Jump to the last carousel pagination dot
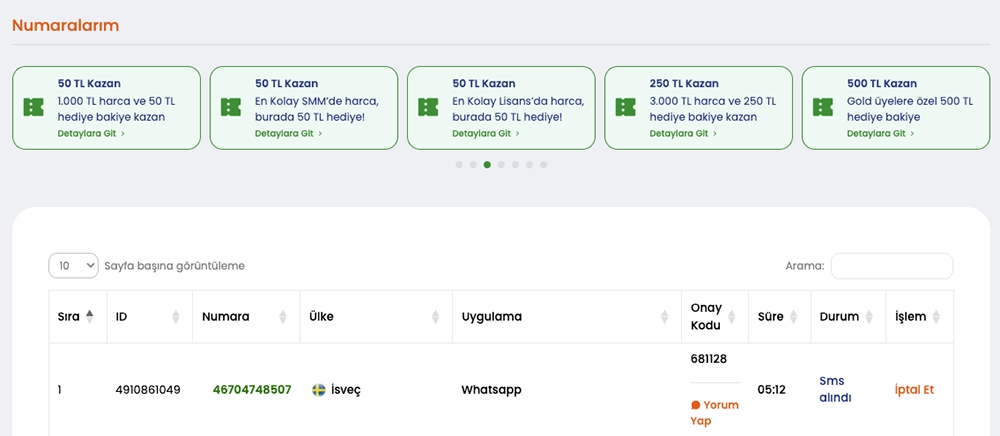1000x436 pixels. [x=543, y=164]
